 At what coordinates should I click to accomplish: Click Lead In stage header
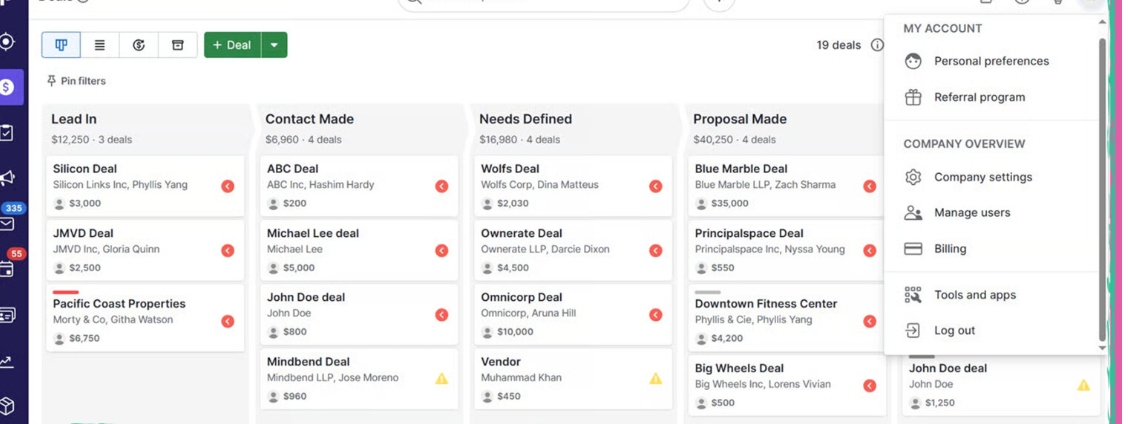pos(73,119)
